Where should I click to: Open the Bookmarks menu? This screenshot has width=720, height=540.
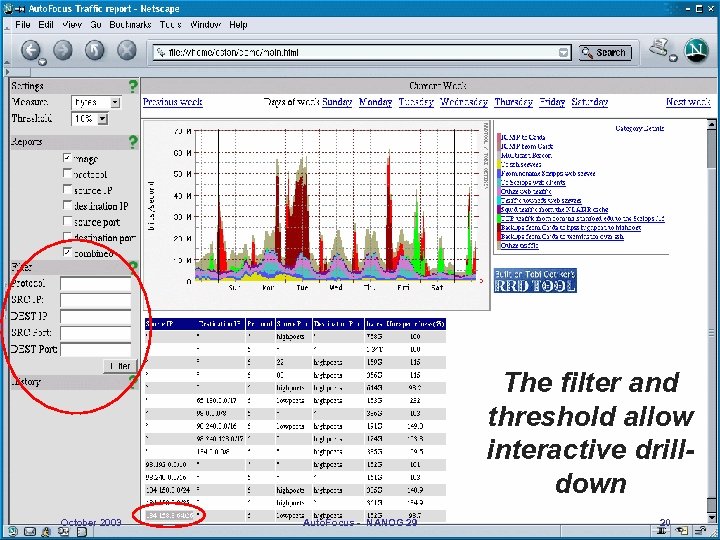coord(130,25)
